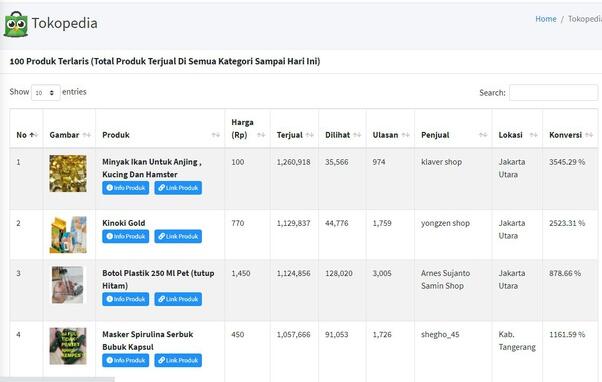
Task: Select location Kab. Tangerang
Action: coord(517,340)
